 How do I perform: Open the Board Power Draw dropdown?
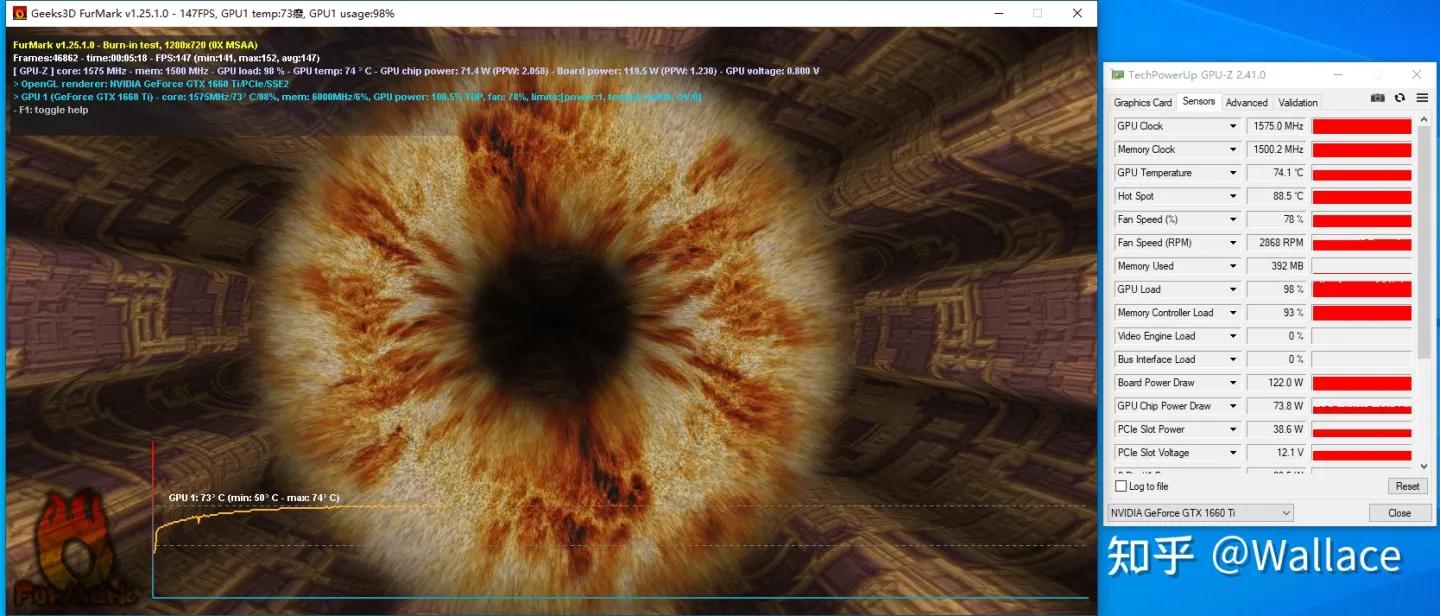1234,383
